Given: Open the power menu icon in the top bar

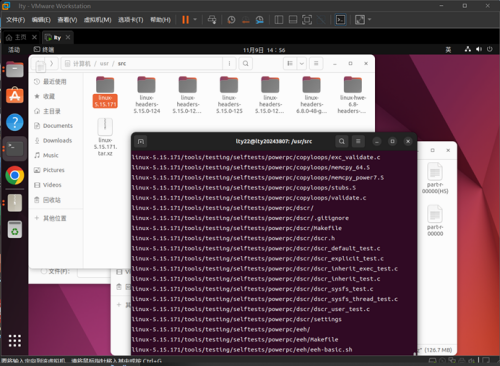Looking at the screenshot, I should tap(489, 49).
